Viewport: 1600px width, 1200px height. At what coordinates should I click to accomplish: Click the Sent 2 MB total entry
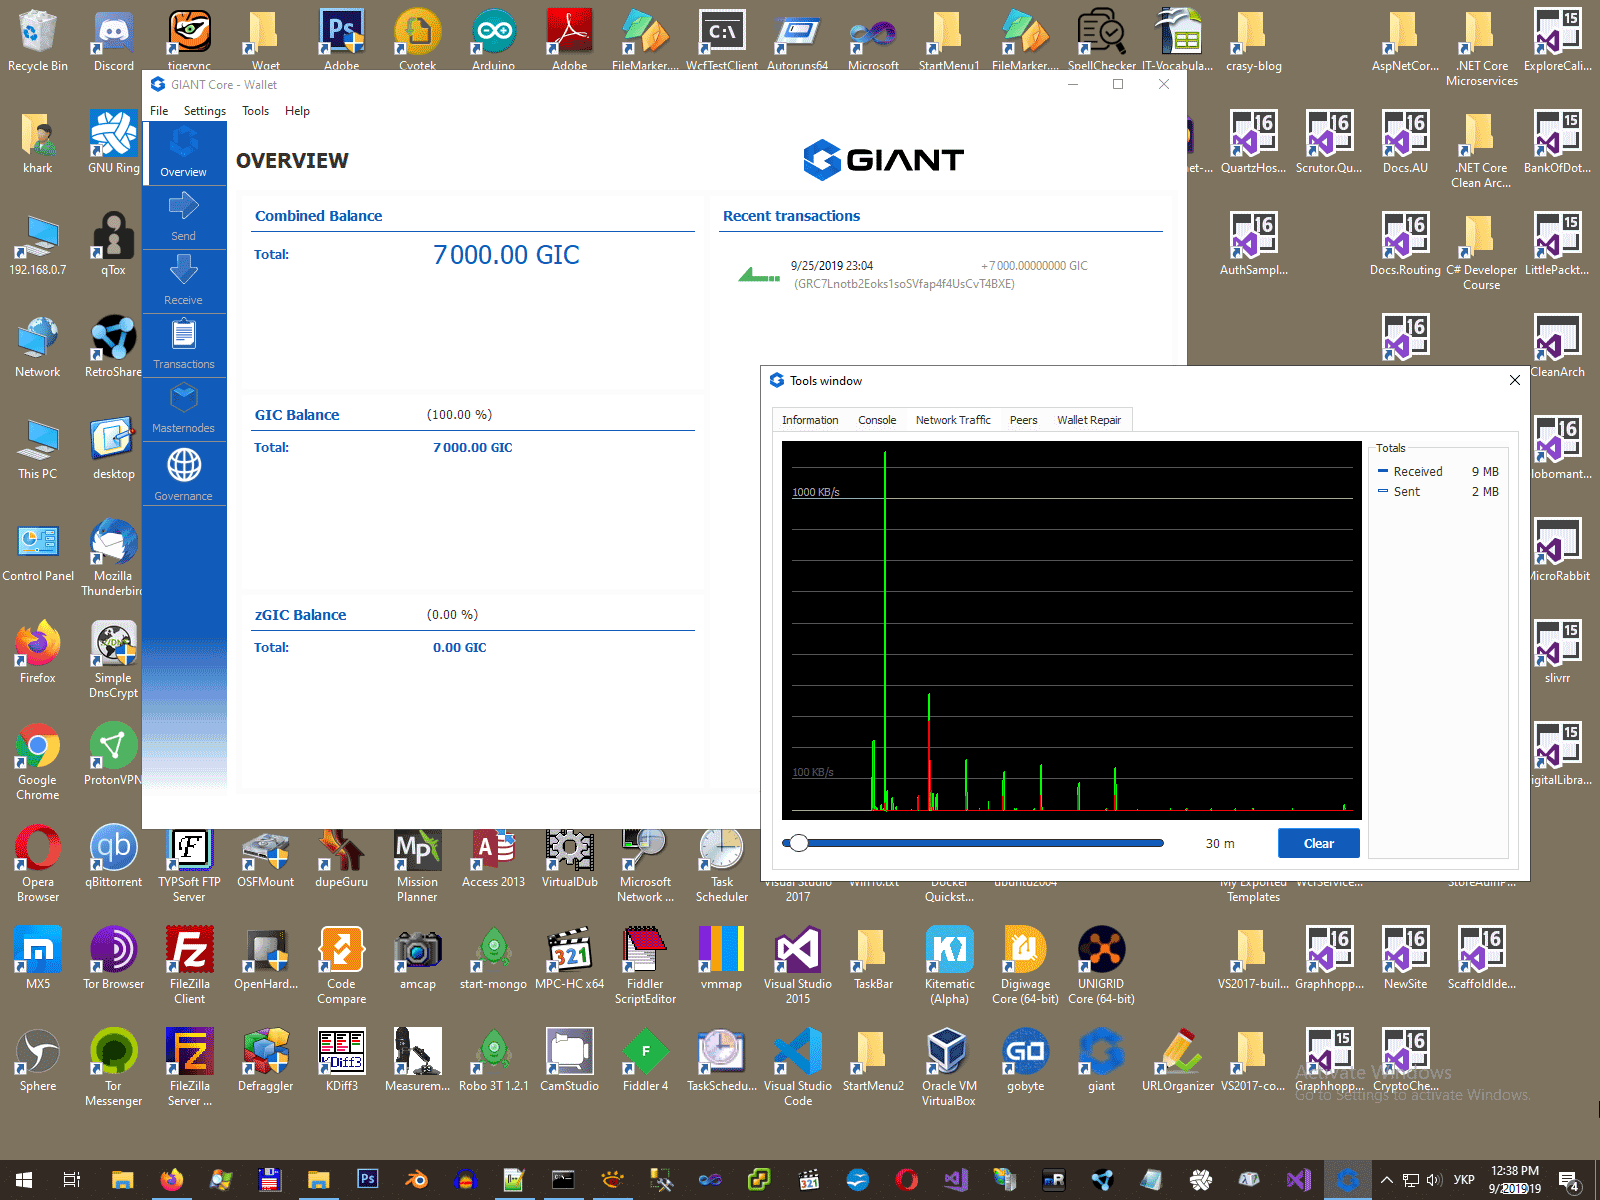click(x=1438, y=492)
